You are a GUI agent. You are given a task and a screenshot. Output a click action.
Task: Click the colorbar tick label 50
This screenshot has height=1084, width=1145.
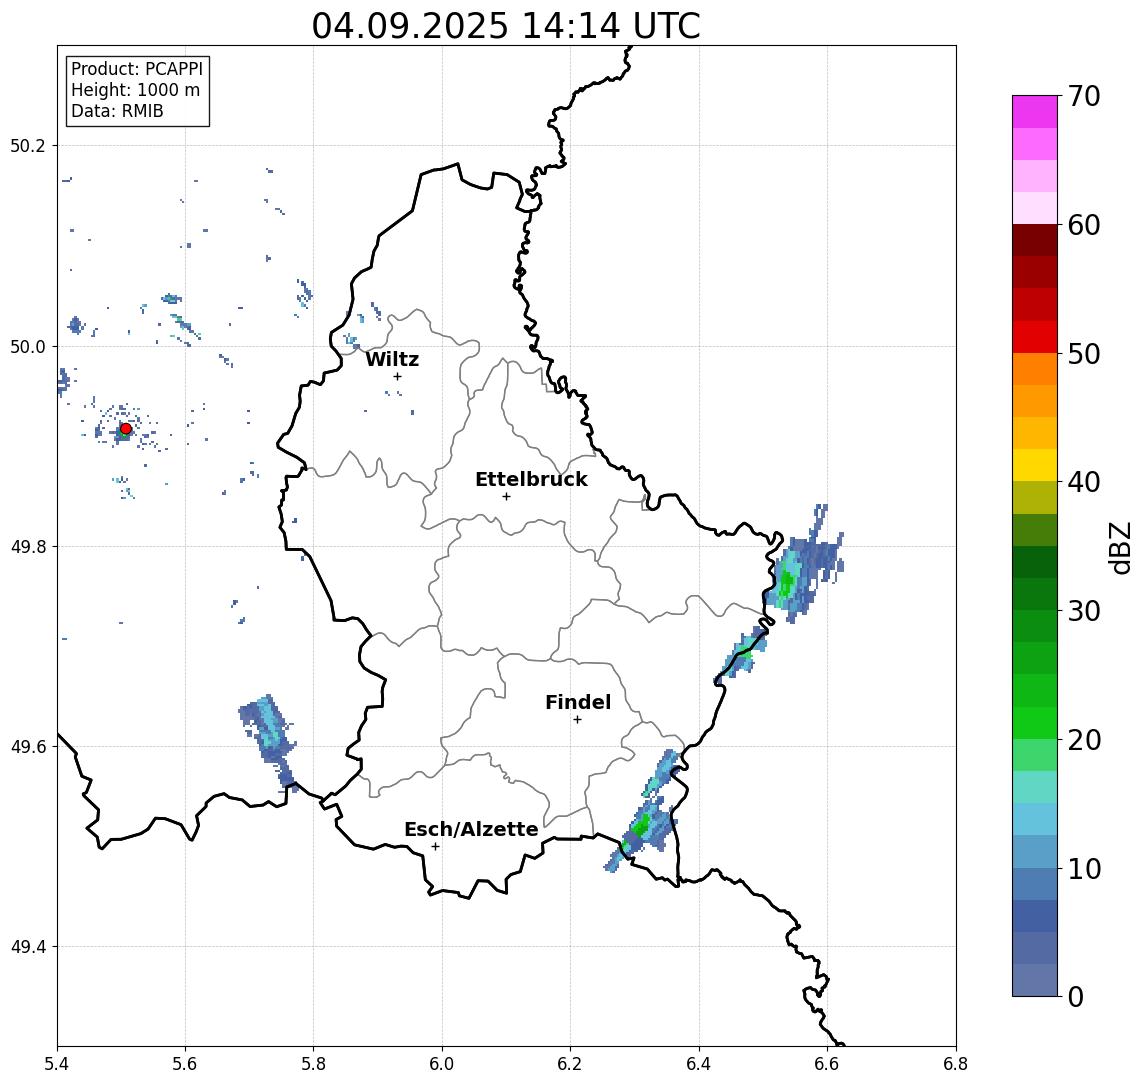click(x=1084, y=354)
